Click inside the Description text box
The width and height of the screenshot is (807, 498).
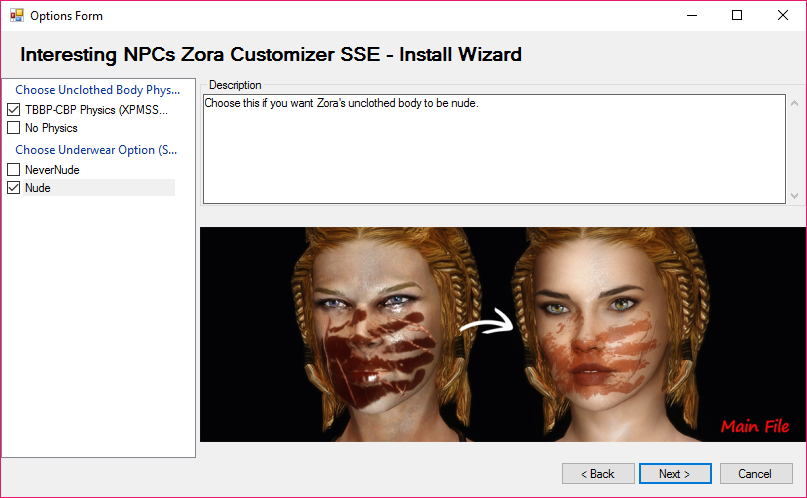(494, 149)
